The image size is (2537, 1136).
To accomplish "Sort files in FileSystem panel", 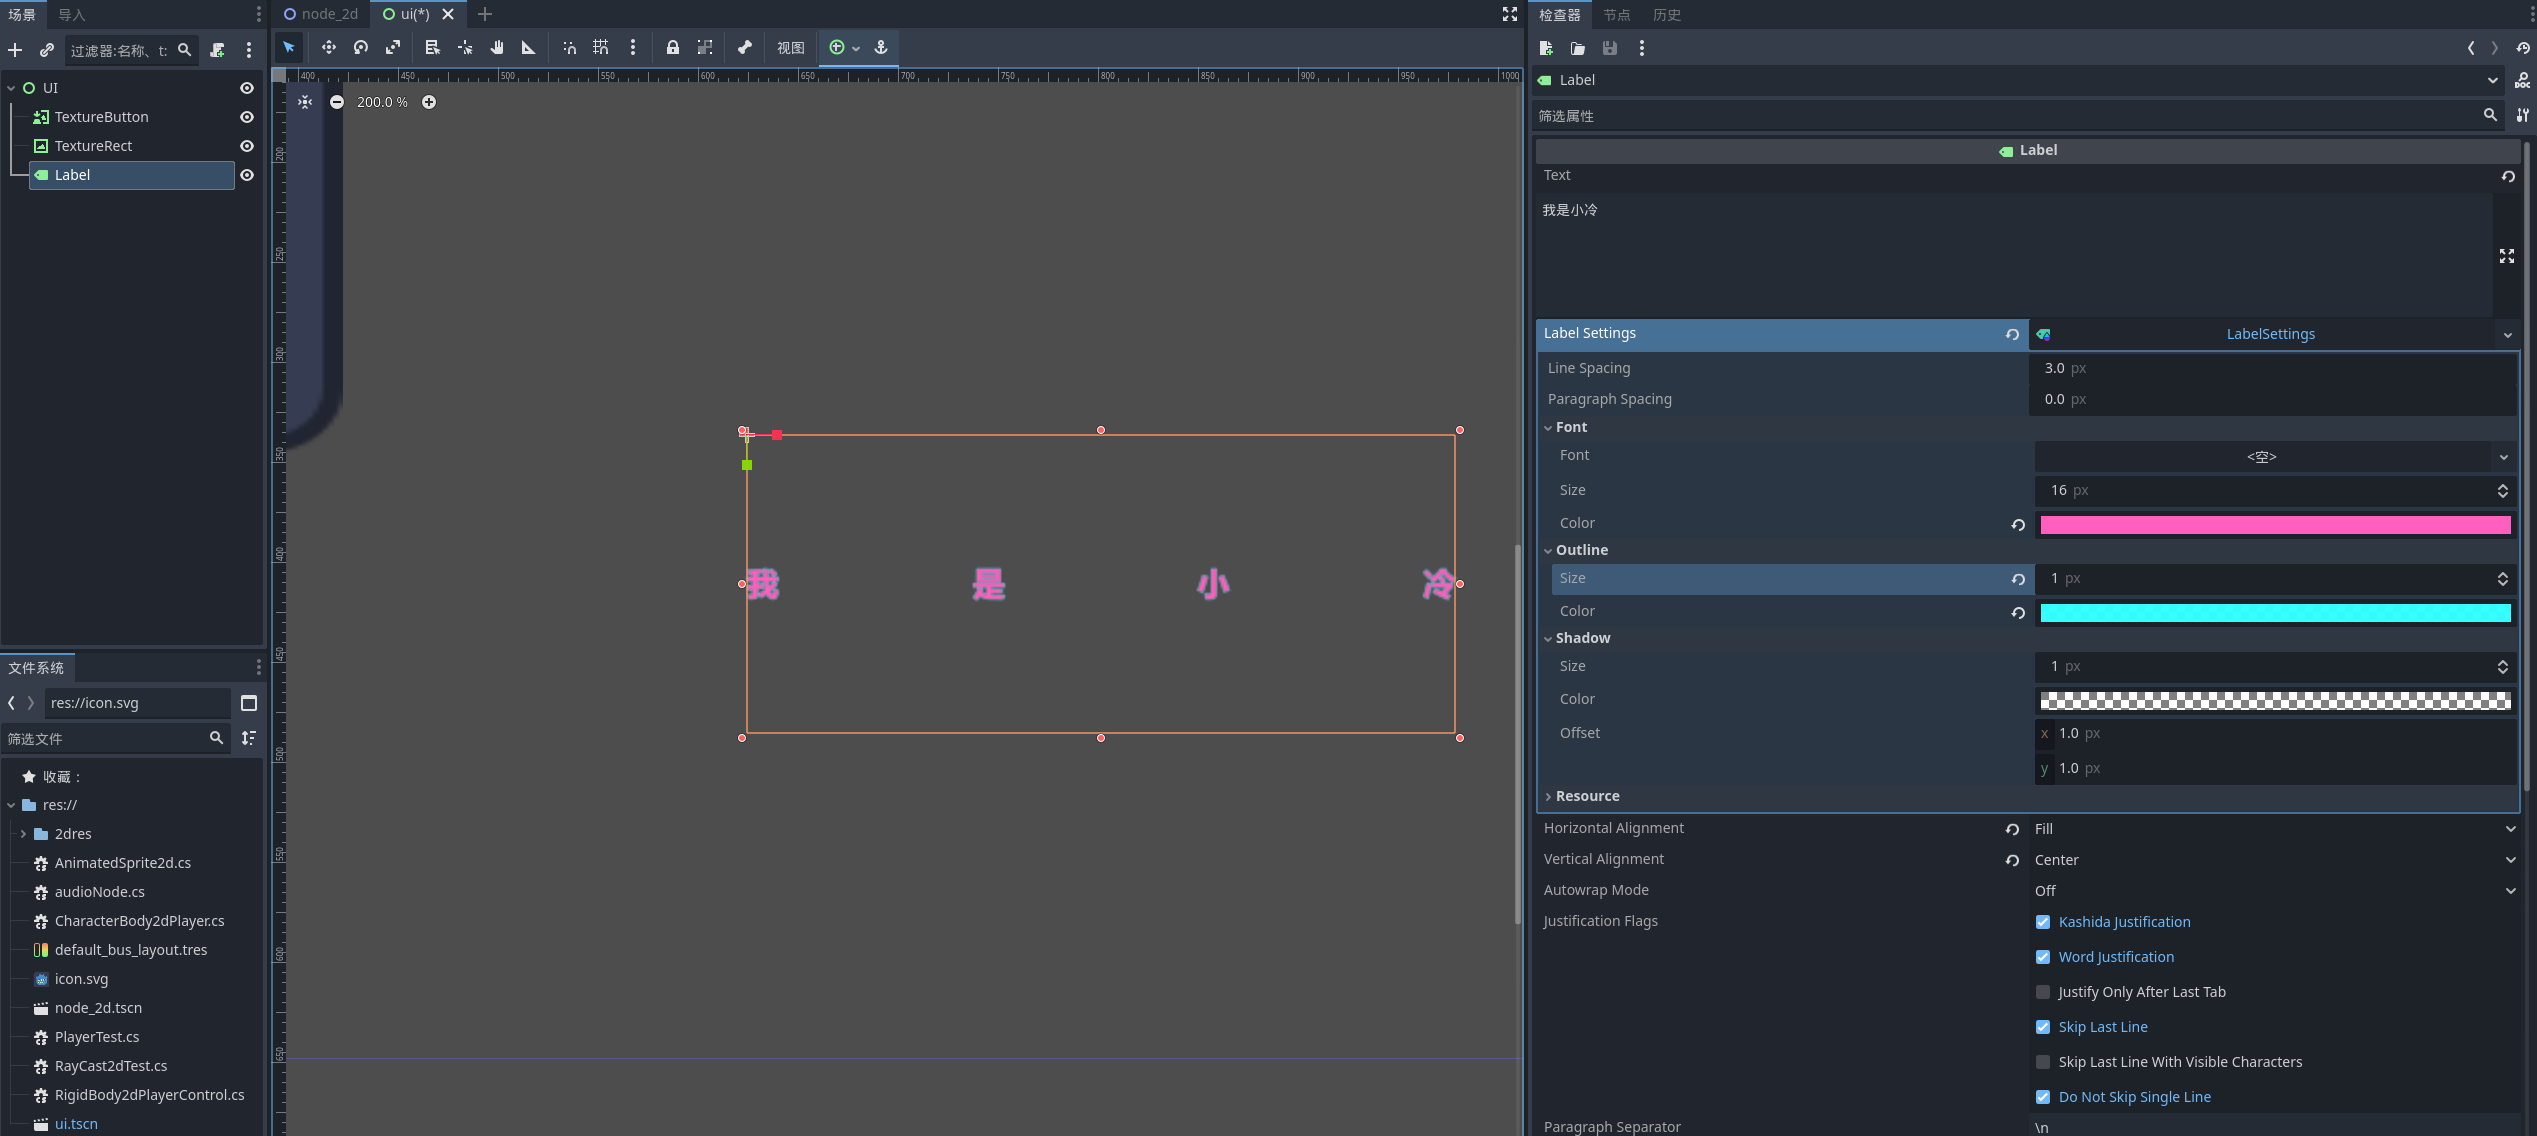I will [249, 738].
